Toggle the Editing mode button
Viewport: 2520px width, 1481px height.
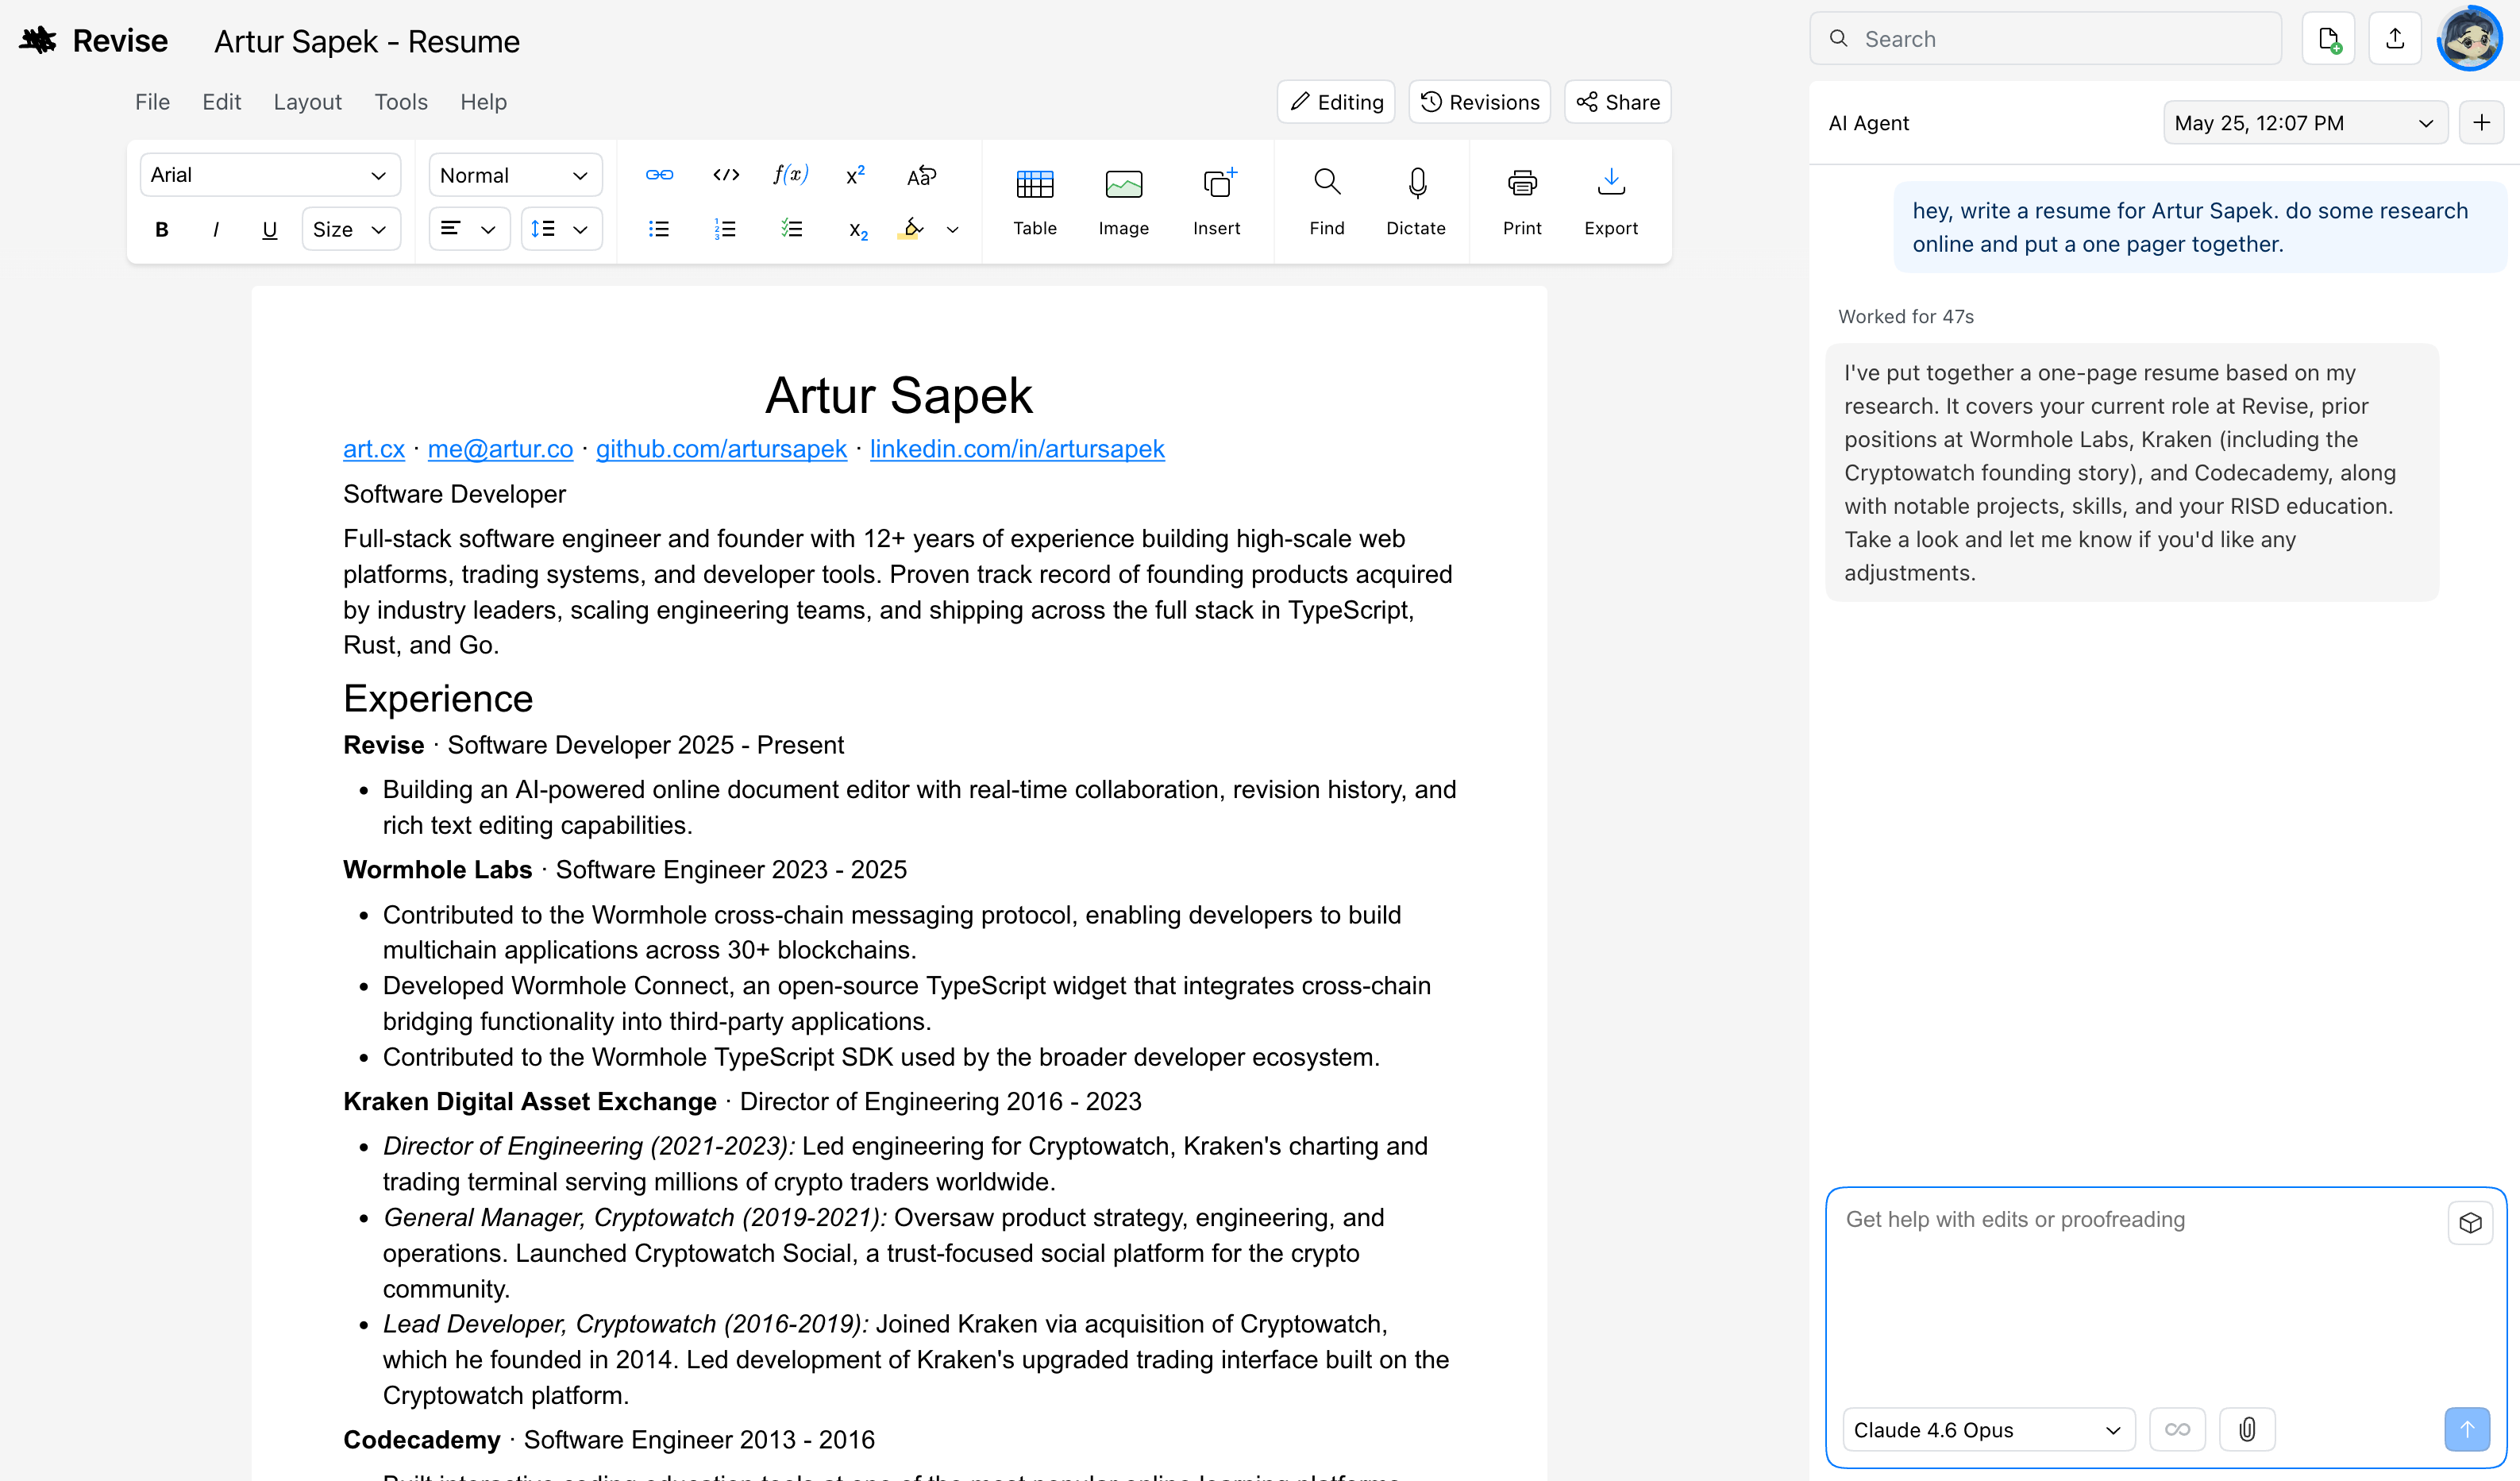tap(1336, 102)
